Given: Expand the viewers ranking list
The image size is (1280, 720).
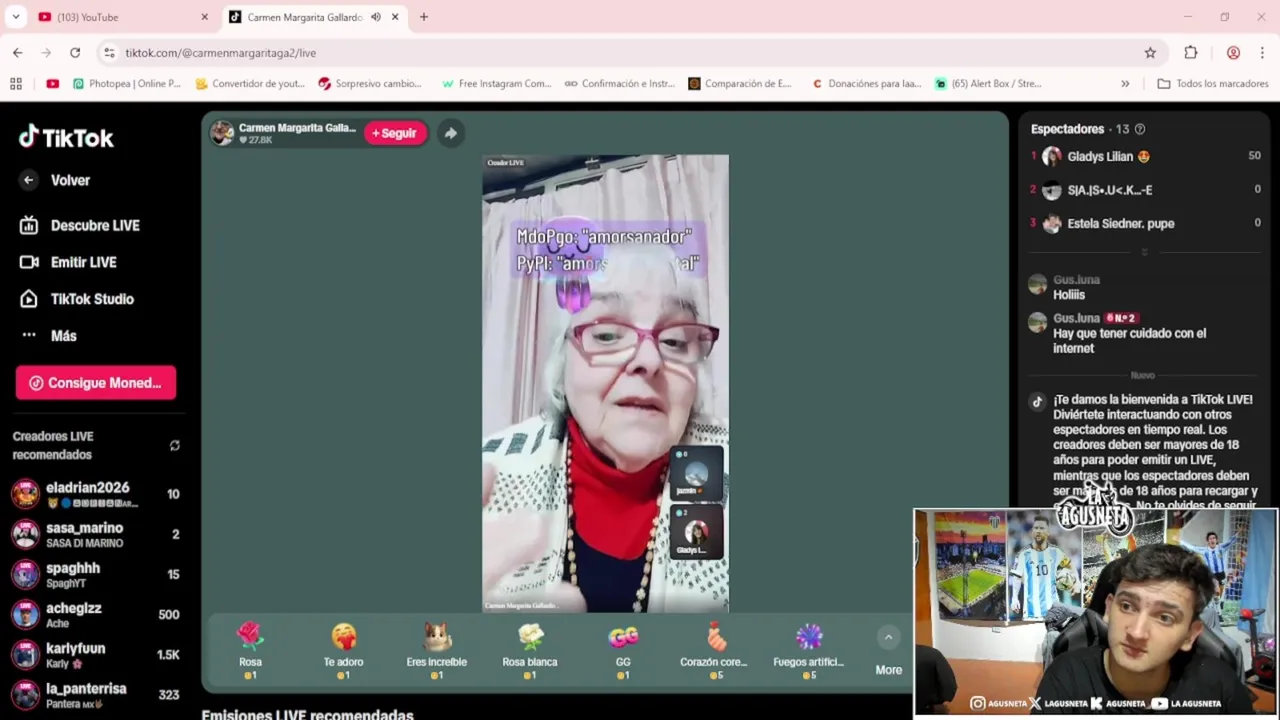Looking at the screenshot, I should coord(1145,252).
